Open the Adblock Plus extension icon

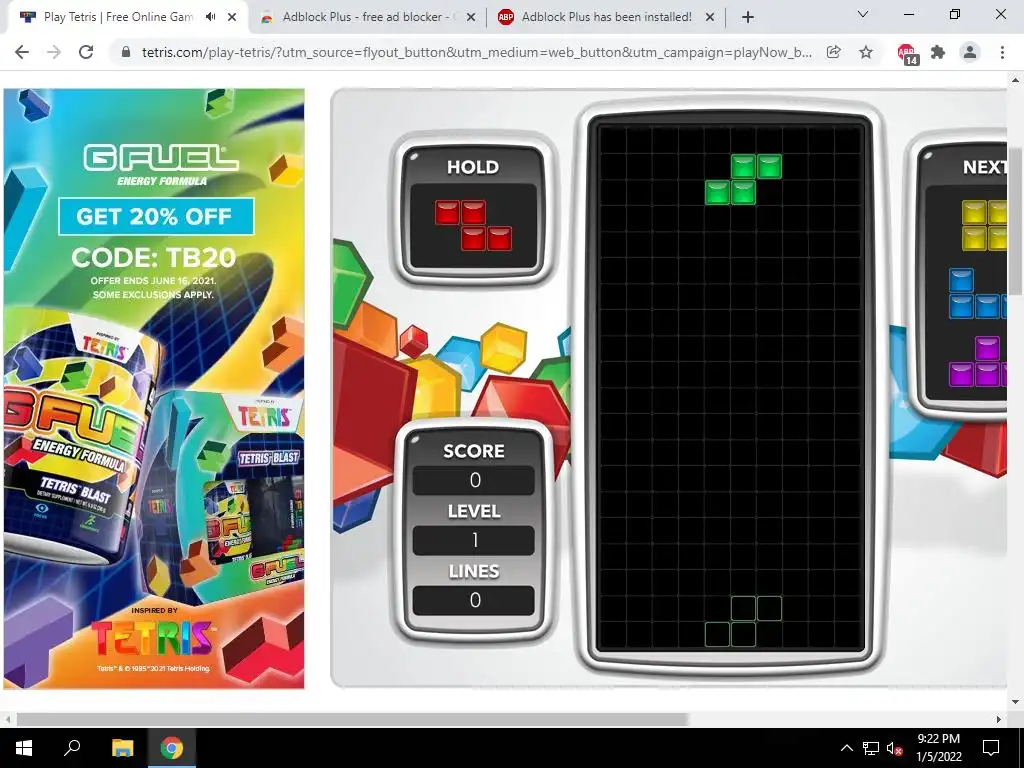(906, 53)
